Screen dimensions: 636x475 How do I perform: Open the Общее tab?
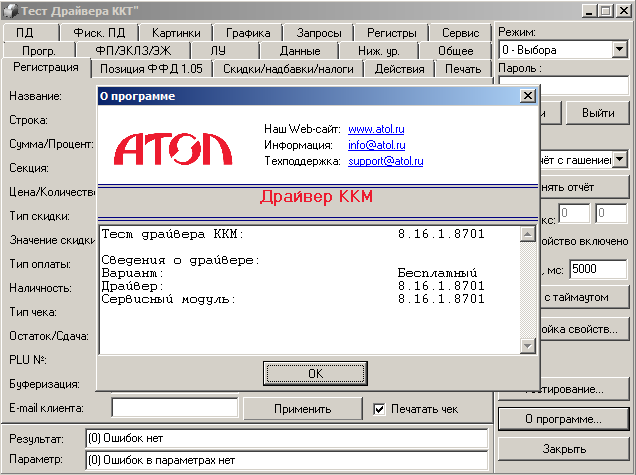pos(456,51)
